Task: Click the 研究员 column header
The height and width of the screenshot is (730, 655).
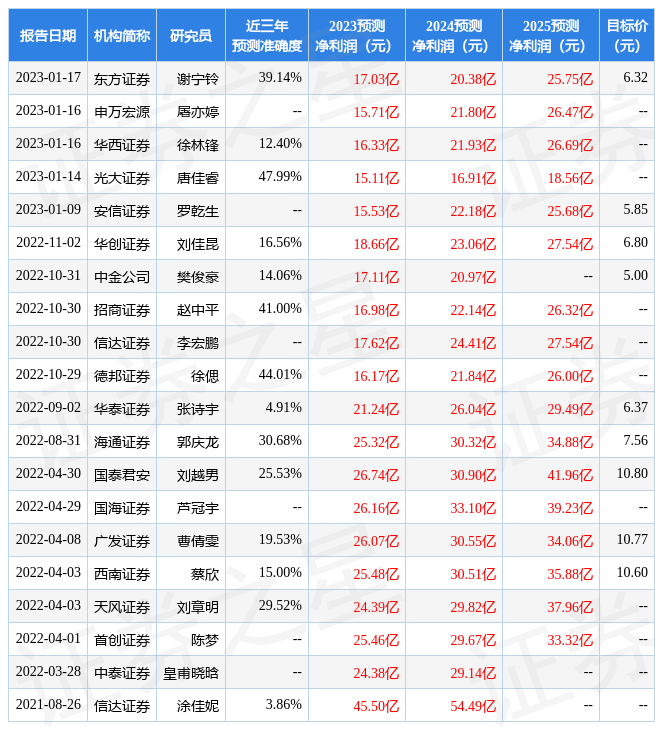Action: point(190,35)
